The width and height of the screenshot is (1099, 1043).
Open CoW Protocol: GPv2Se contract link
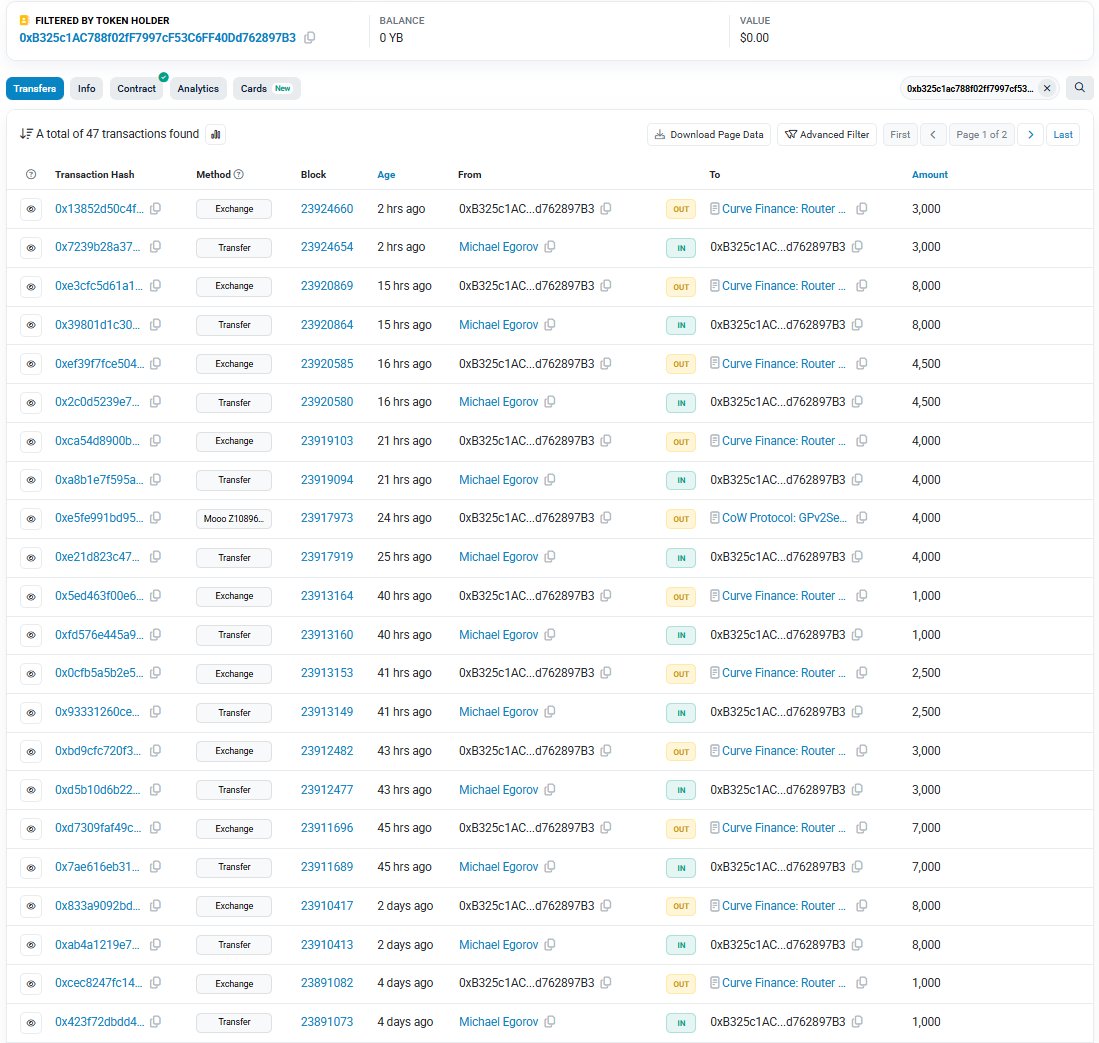pos(784,518)
